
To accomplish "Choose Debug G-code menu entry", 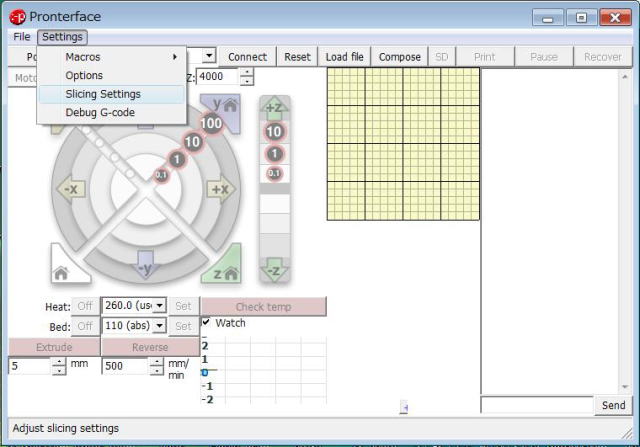I will click(111, 112).
